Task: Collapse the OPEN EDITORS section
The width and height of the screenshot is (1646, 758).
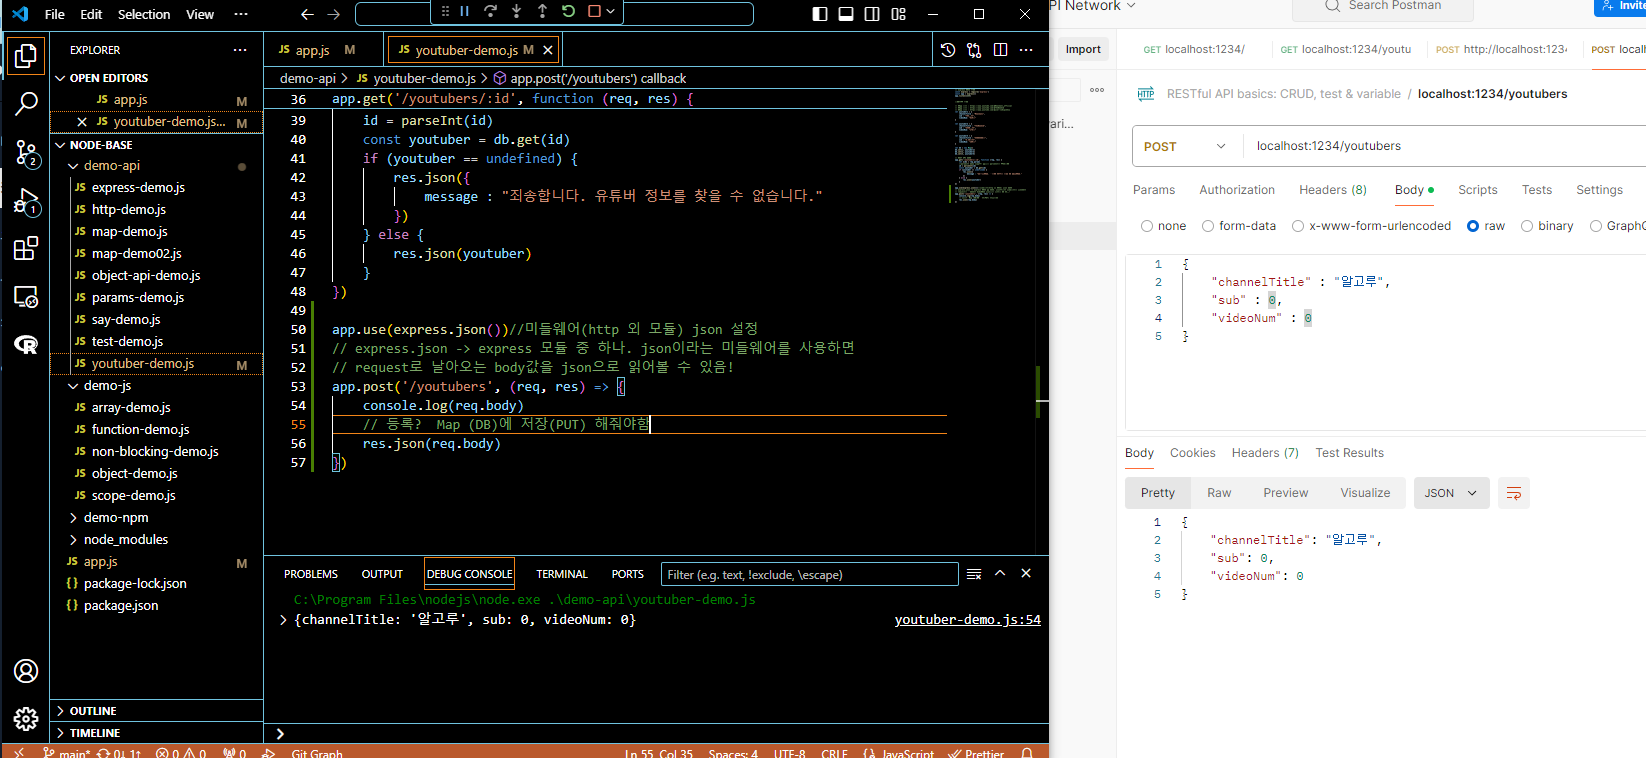Action: pyautogui.click(x=61, y=78)
